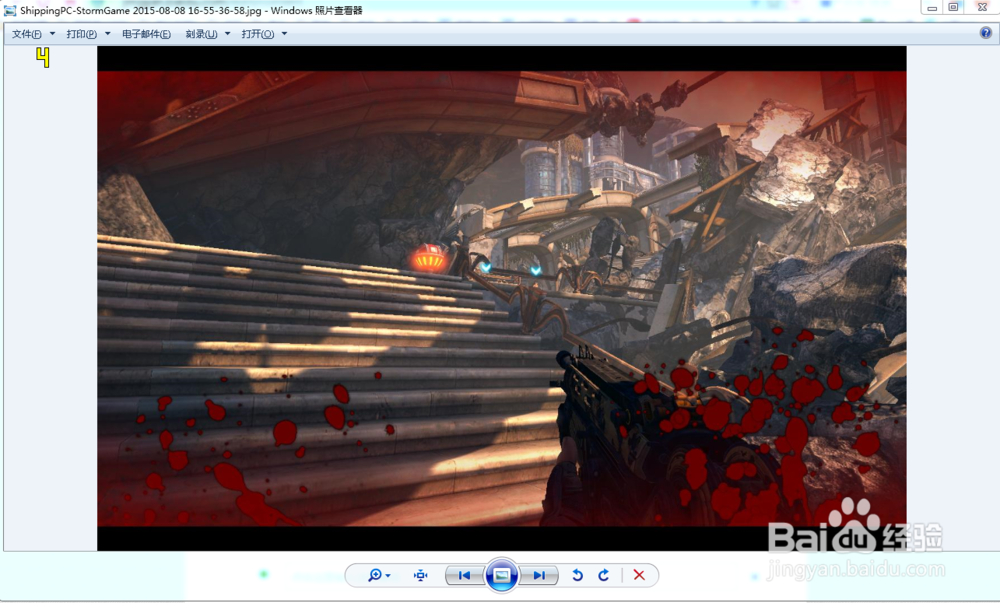Go to the previous photo
The image size is (1000, 603).
click(x=464, y=576)
